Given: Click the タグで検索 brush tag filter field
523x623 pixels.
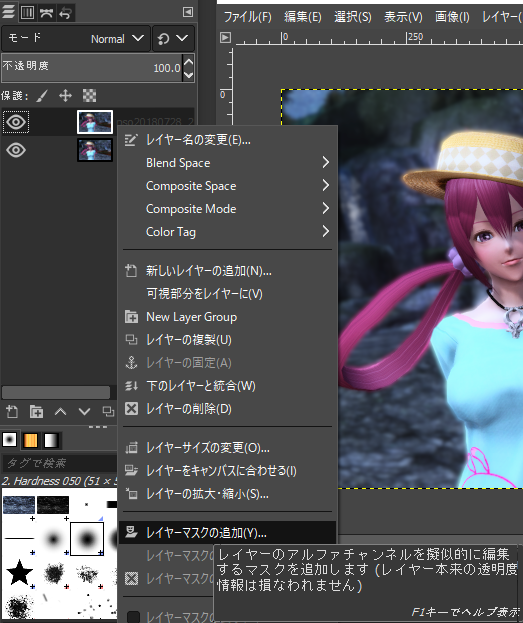Looking at the screenshot, I should tap(60, 463).
